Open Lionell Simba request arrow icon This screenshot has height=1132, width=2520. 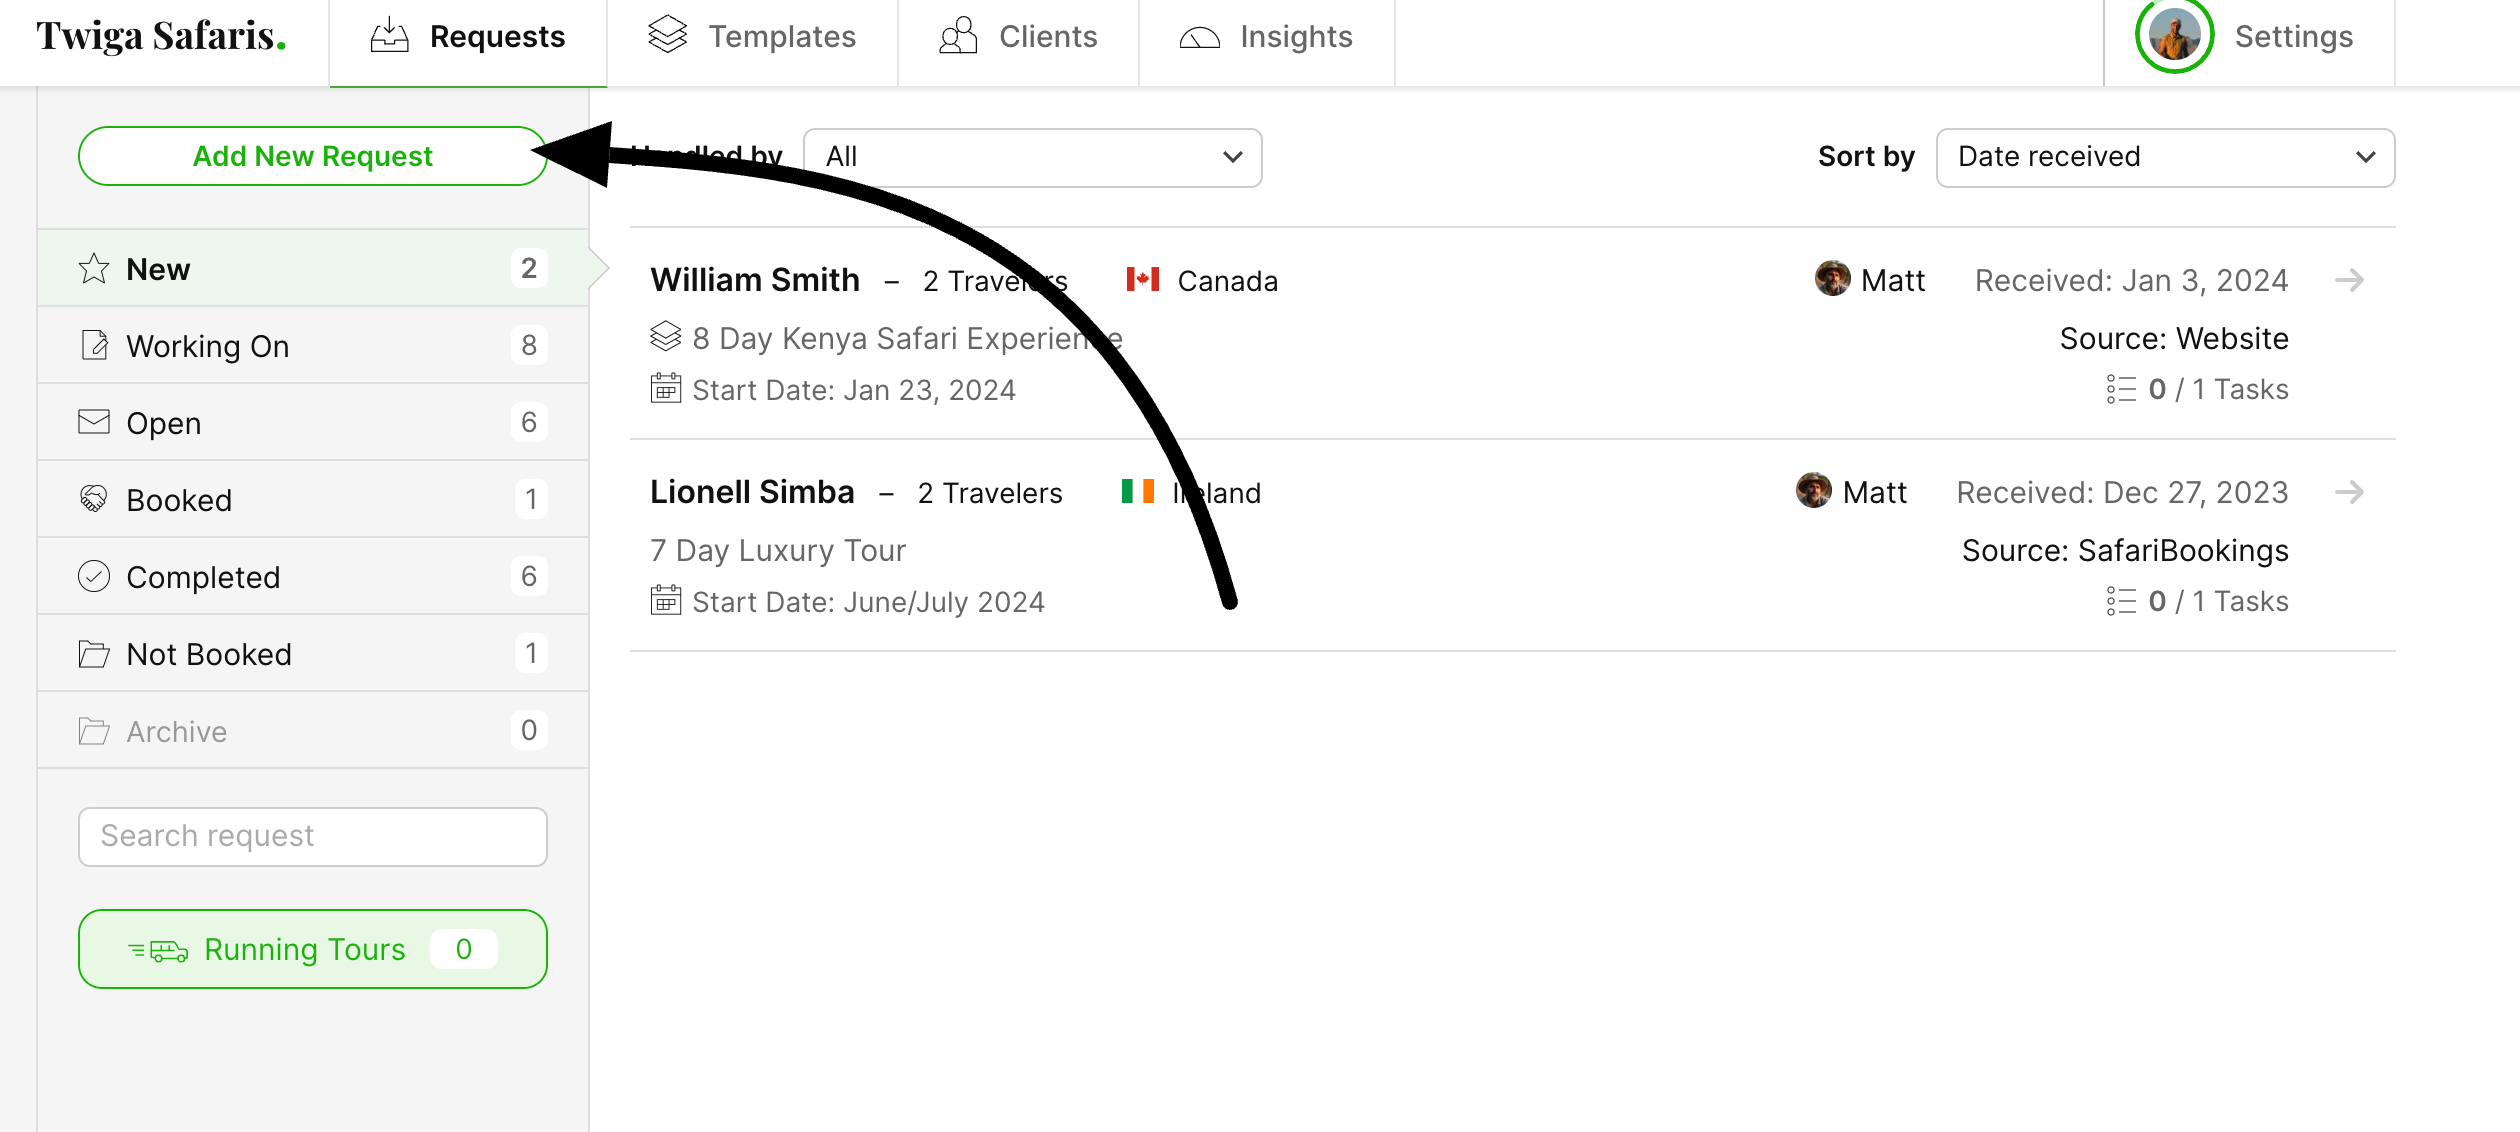click(2349, 492)
